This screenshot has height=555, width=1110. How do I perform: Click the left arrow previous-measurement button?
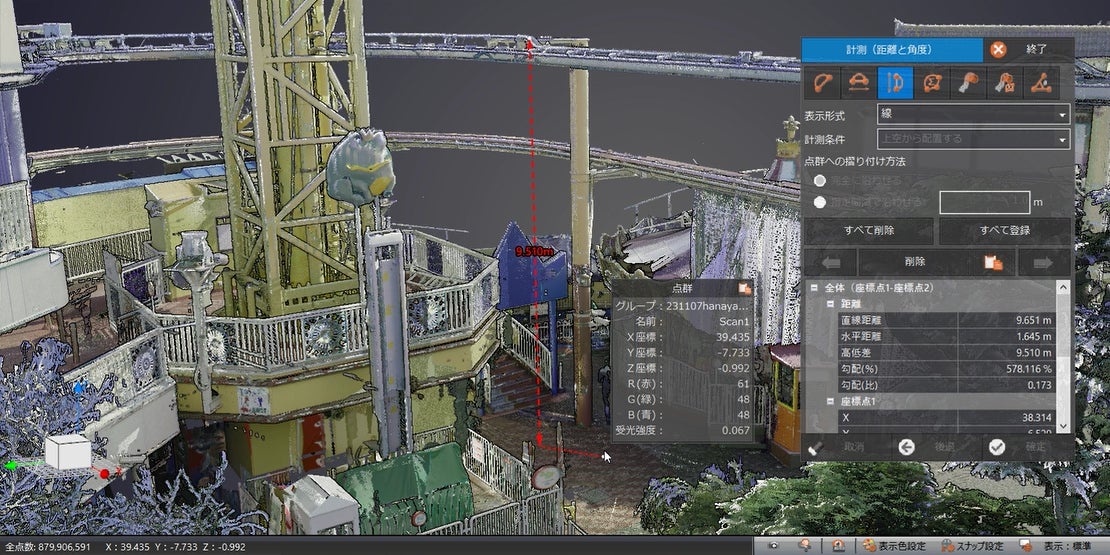pos(830,262)
